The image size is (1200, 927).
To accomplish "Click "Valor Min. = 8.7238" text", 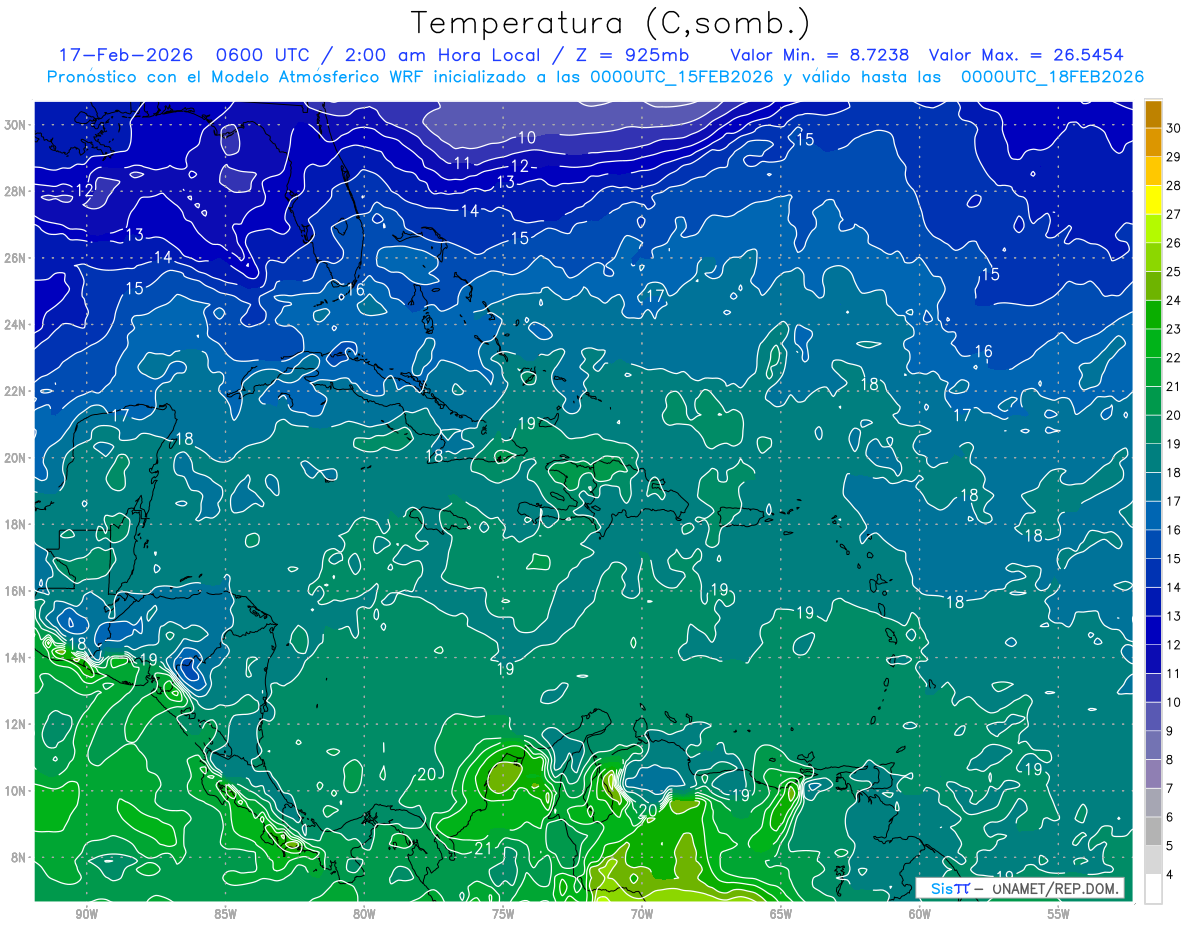I will click(819, 55).
